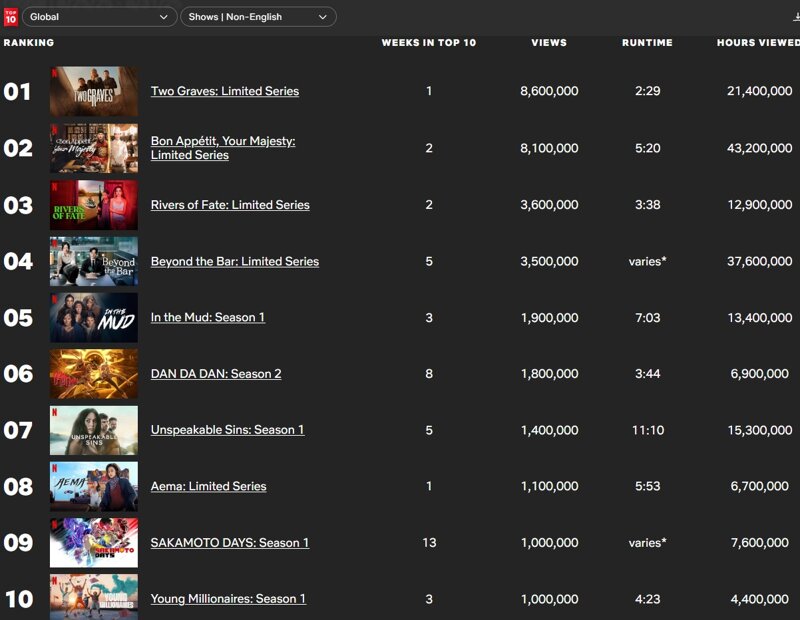The image size is (800, 620).
Task: Click the 15,300,000 hours viewed value
Action: coord(760,430)
